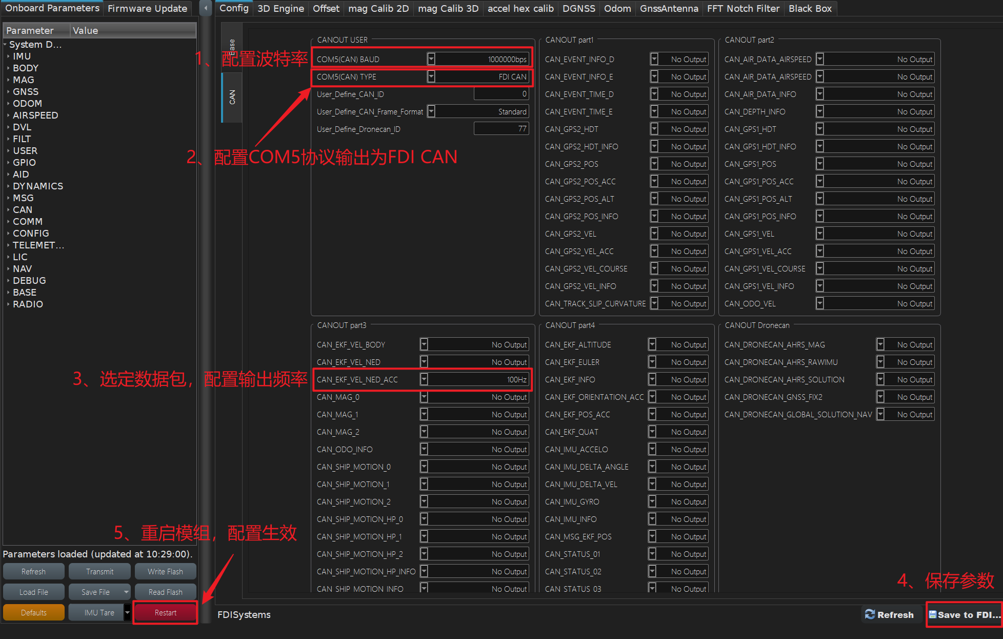Open the IMU Tare dropdown arrow
This screenshot has width=1003, height=639.
coord(127,613)
